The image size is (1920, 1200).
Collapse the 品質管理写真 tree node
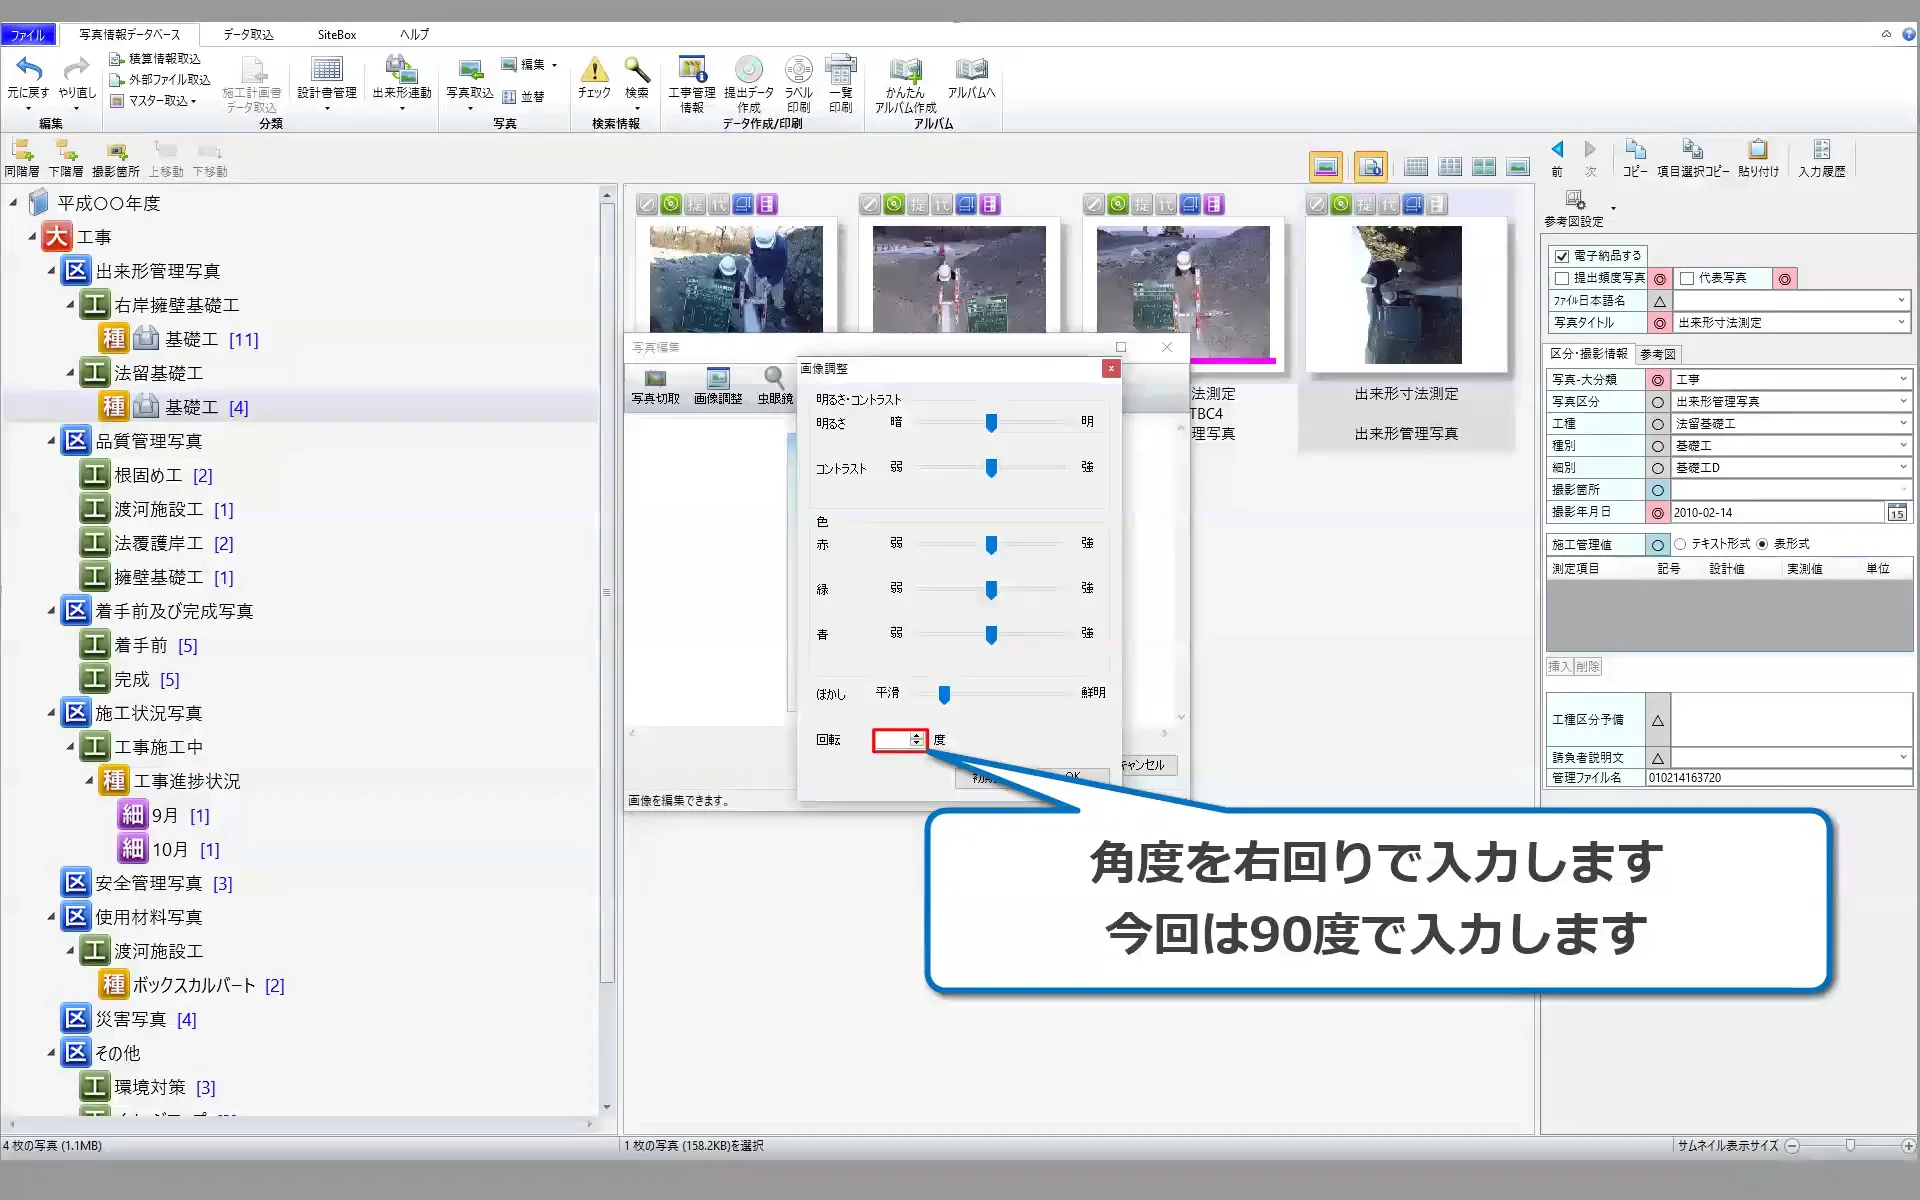tap(51, 441)
